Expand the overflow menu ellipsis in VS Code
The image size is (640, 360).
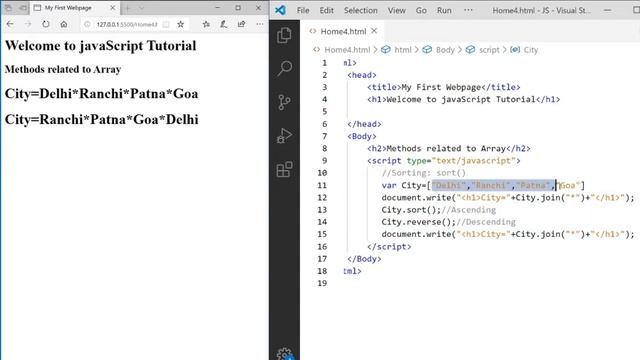[468, 10]
